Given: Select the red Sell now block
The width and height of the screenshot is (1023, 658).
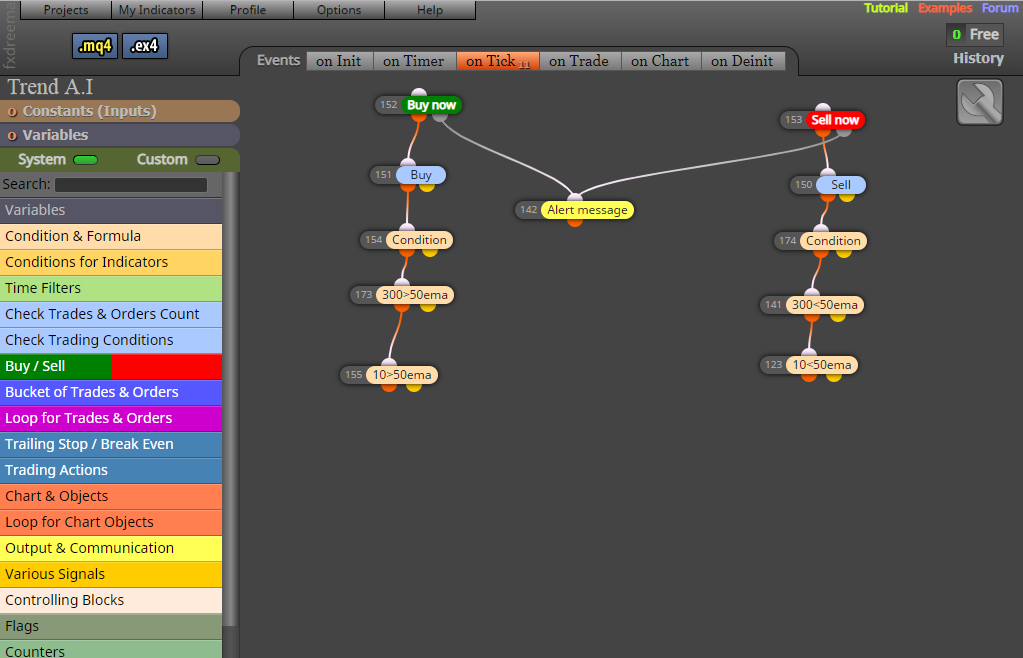Looking at the screenshot, I should pos(834,120).
